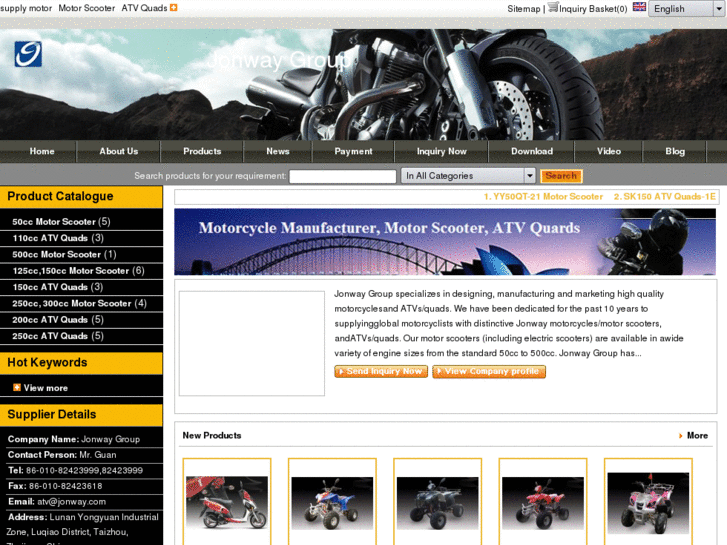
Task: Open the News navigation tab
Action: pos(278,151)
